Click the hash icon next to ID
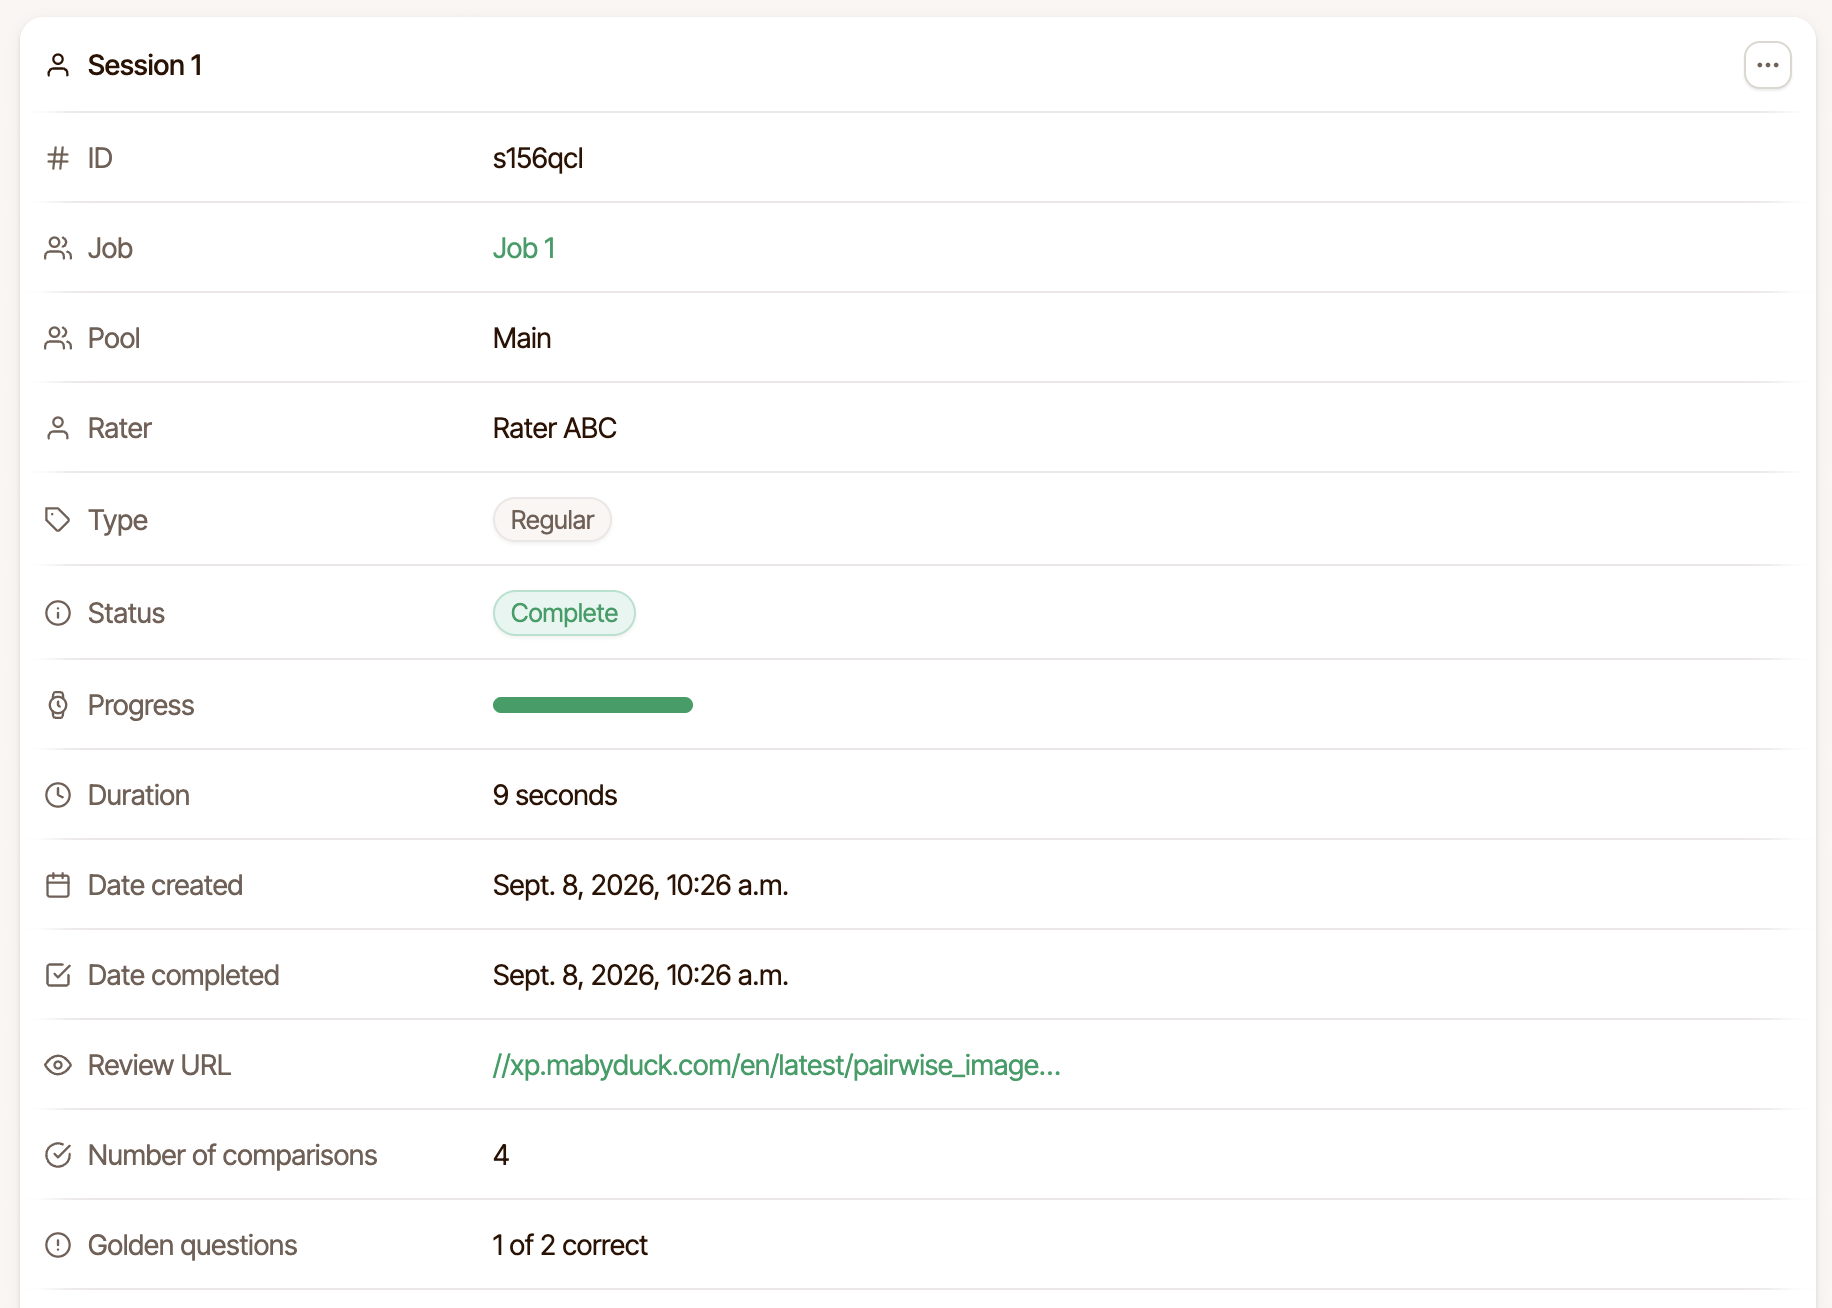The width and height of the screenshot is (1832, 1308). (58, 158)
